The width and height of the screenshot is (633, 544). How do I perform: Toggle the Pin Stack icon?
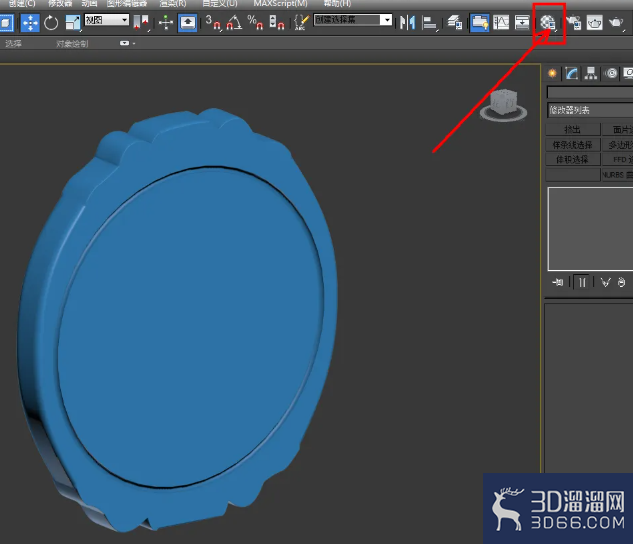[x=558, y=282]
